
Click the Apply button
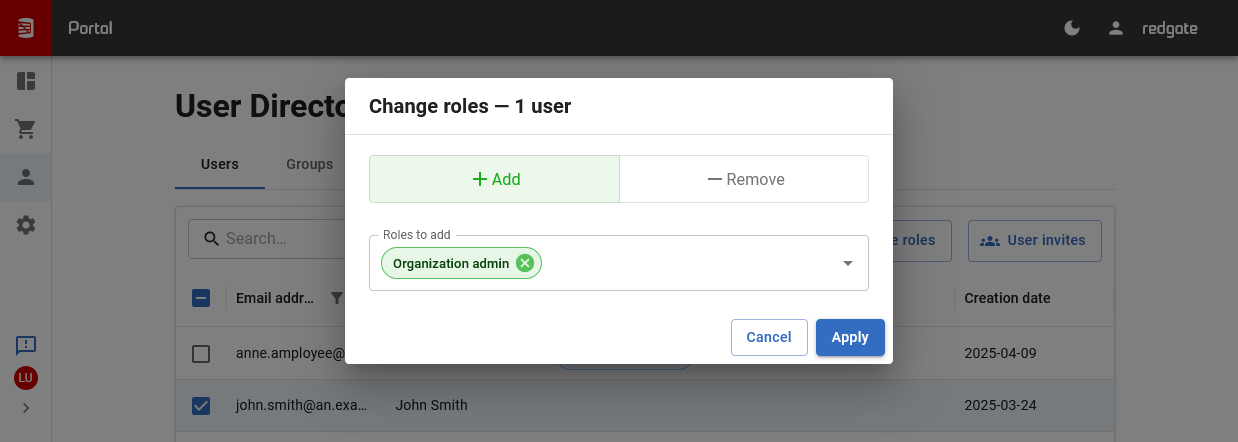point(849,337)
